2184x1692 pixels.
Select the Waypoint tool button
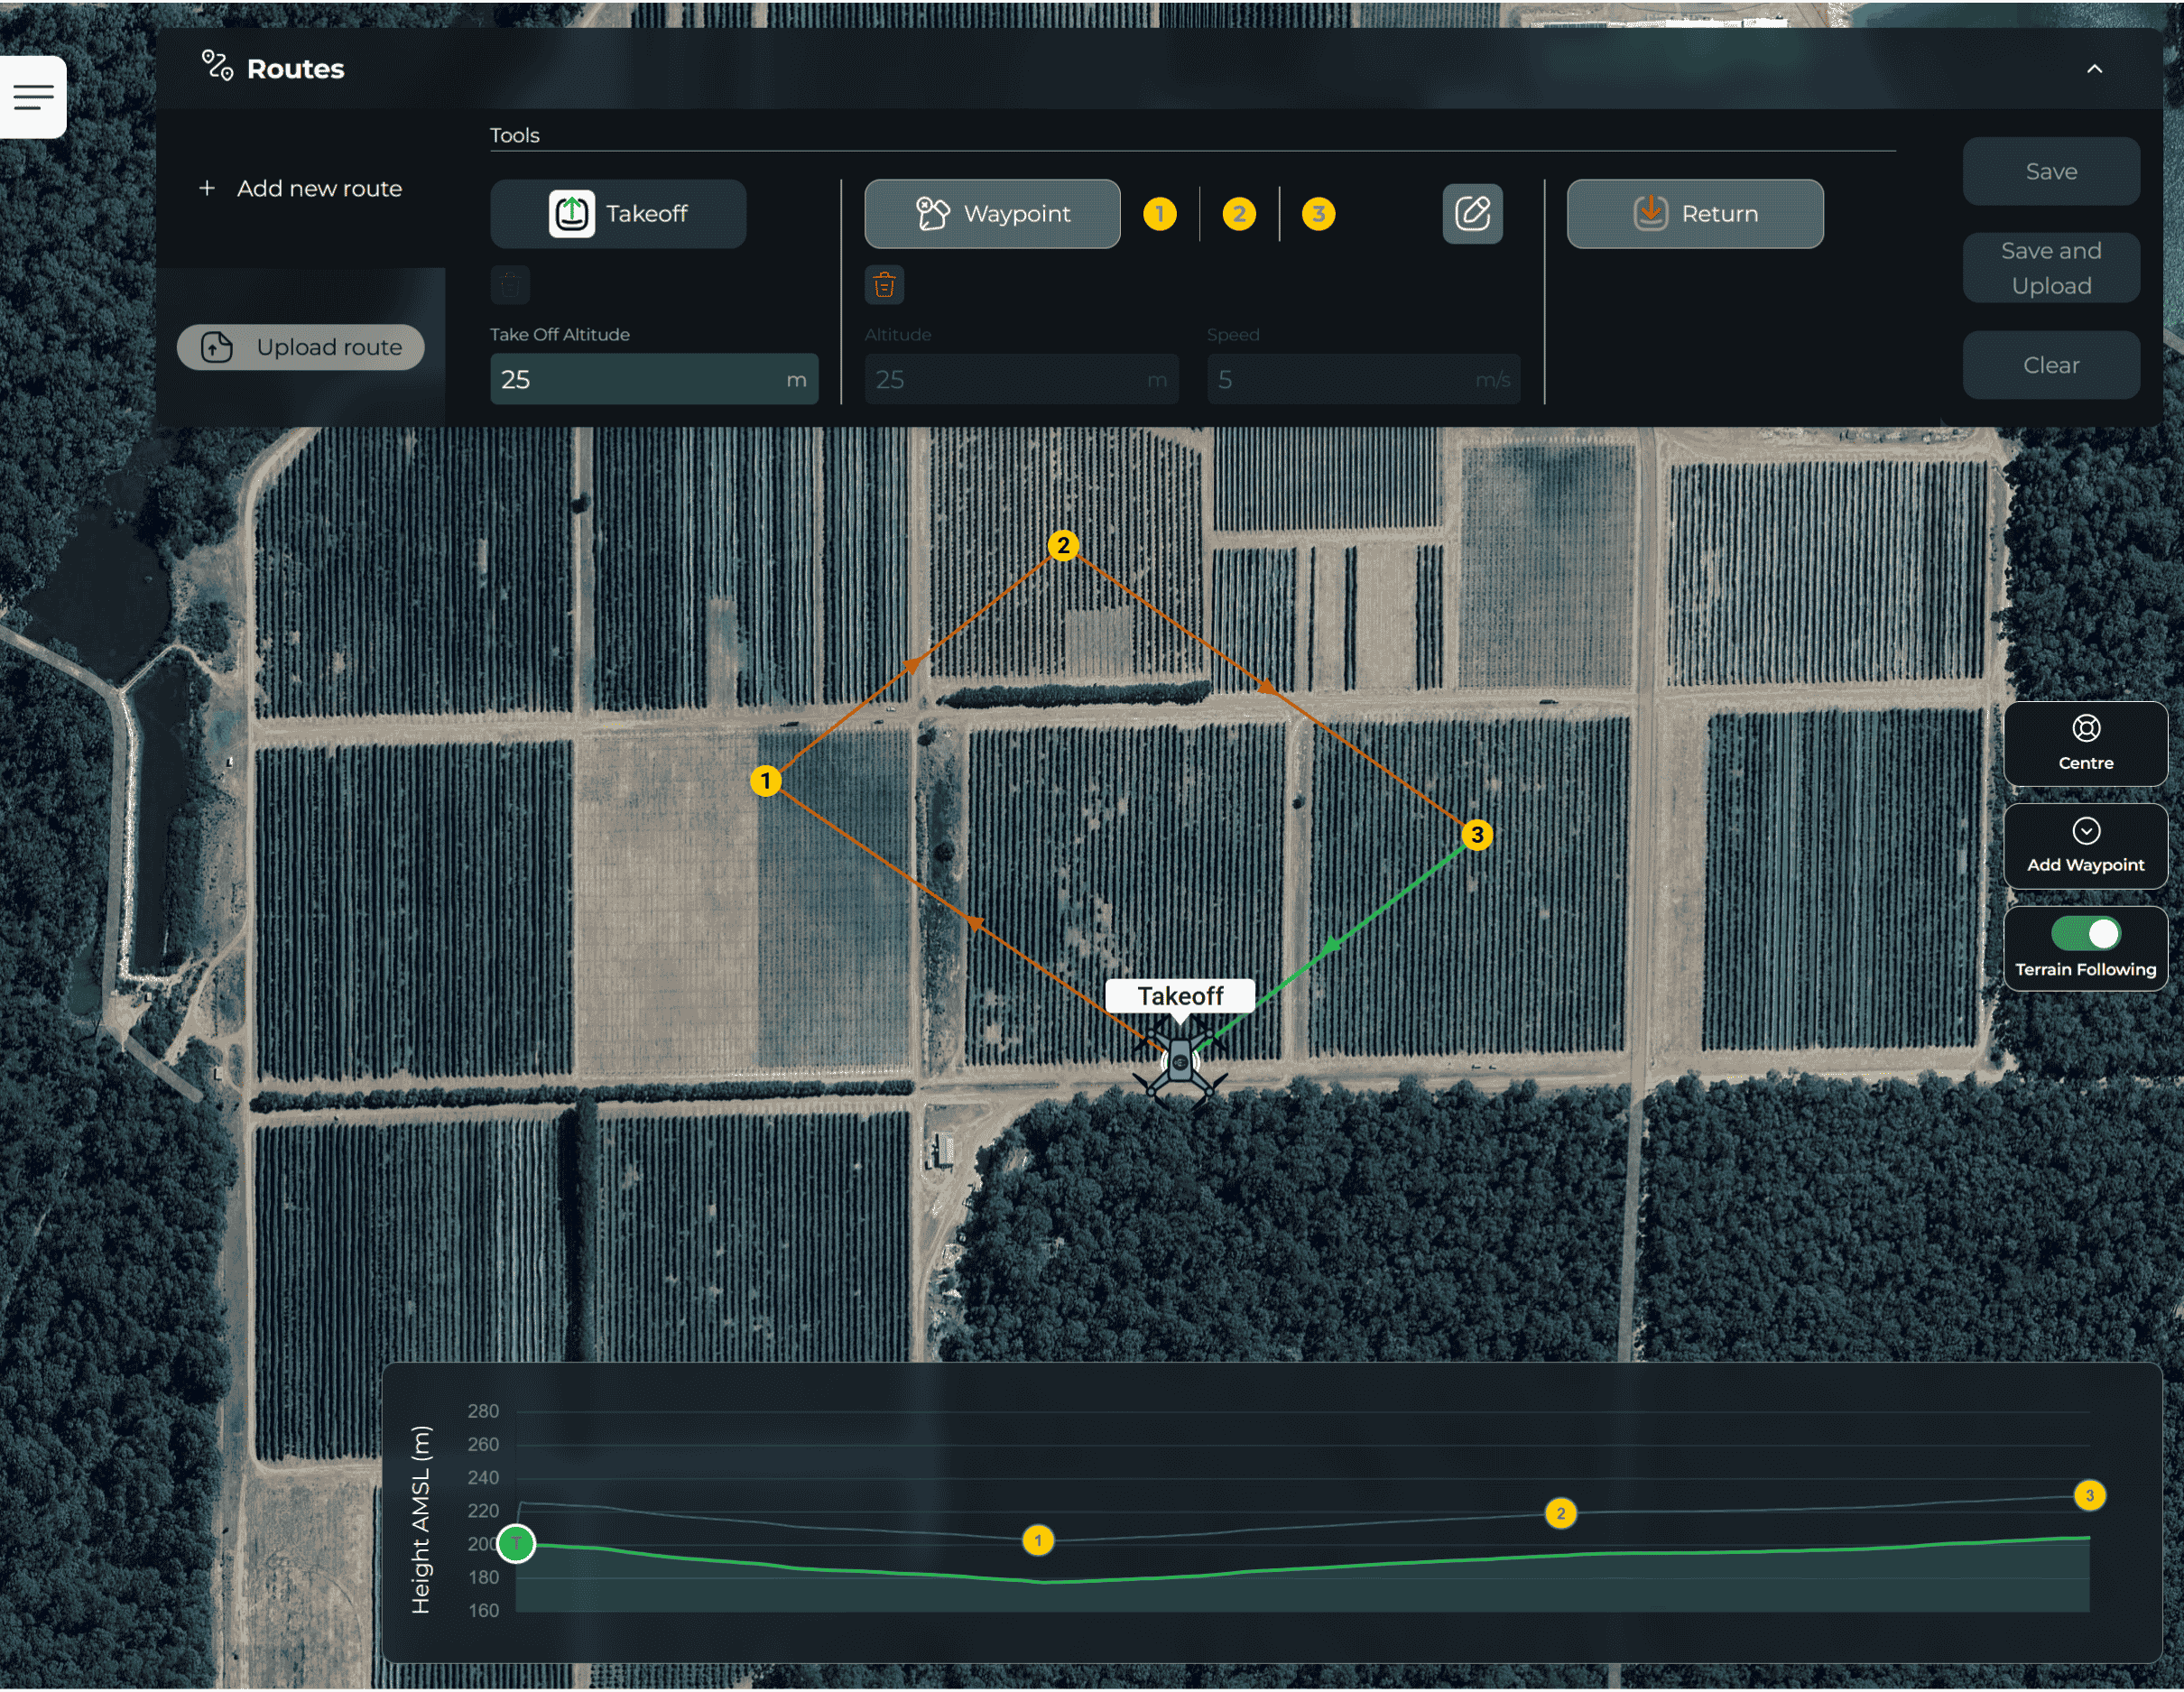[992, 214]
